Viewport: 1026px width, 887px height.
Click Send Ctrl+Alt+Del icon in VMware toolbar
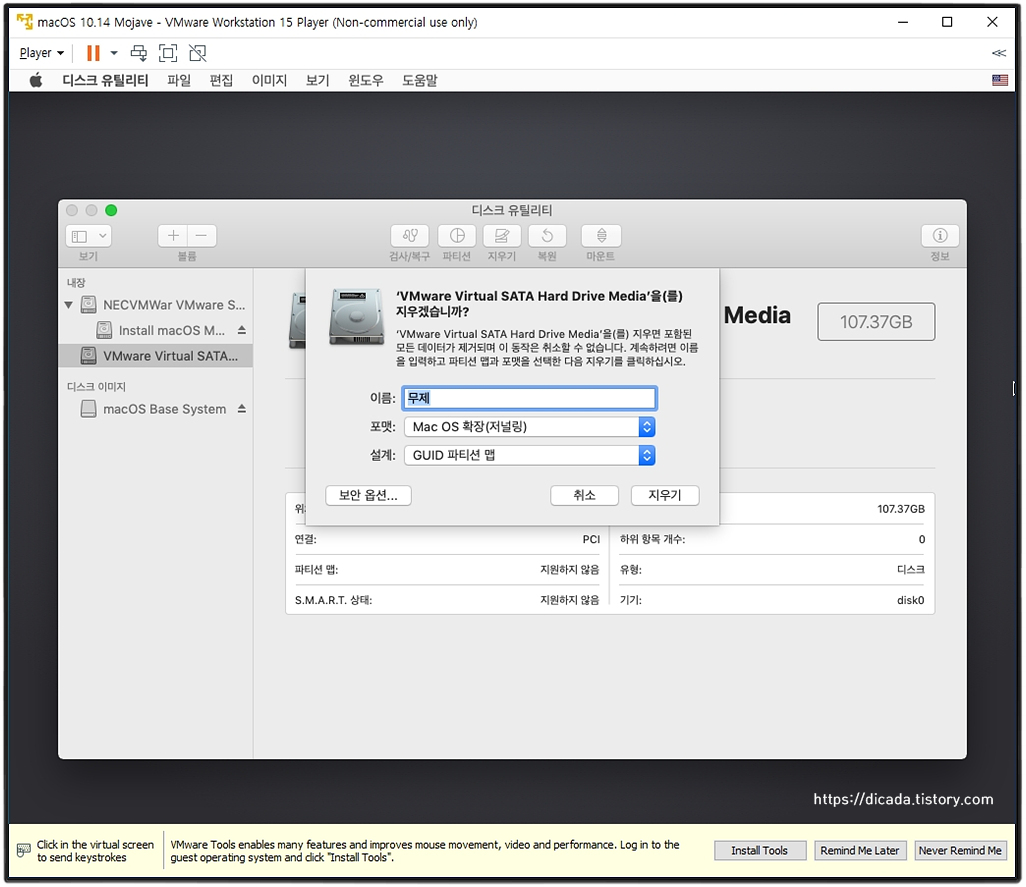[x=139, y=53]
